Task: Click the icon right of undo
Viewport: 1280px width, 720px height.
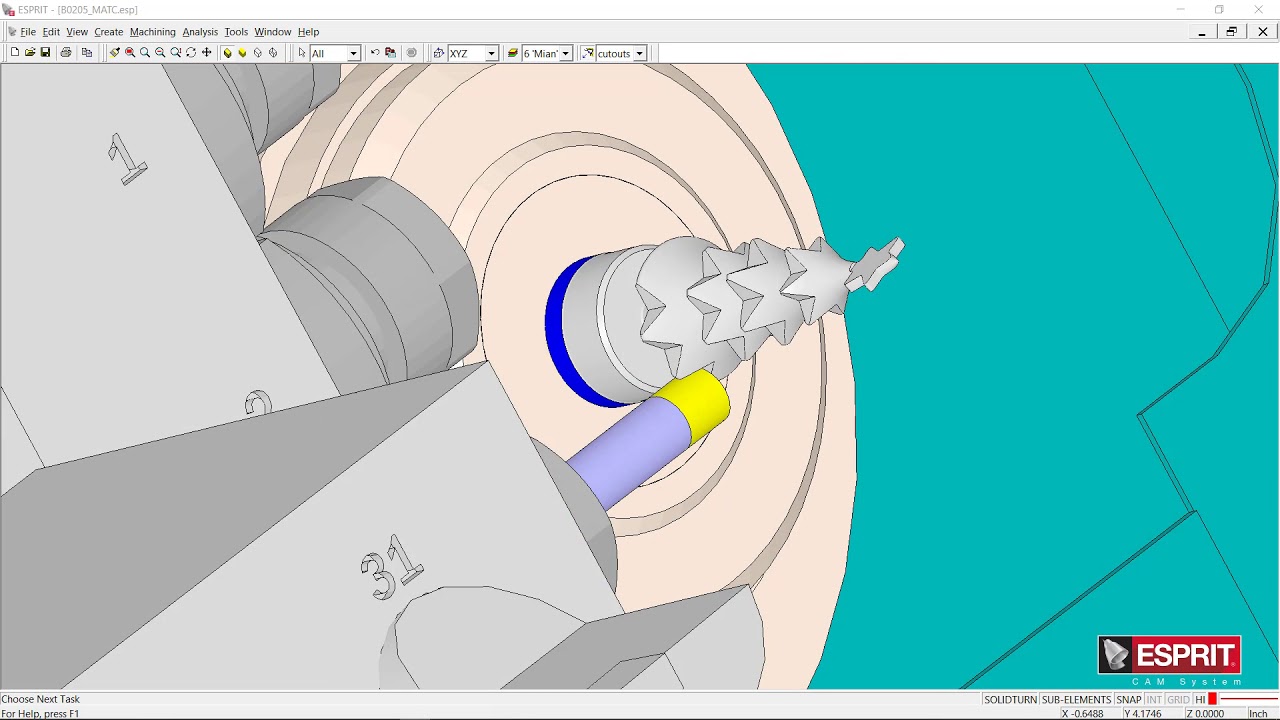Action: 390,53
